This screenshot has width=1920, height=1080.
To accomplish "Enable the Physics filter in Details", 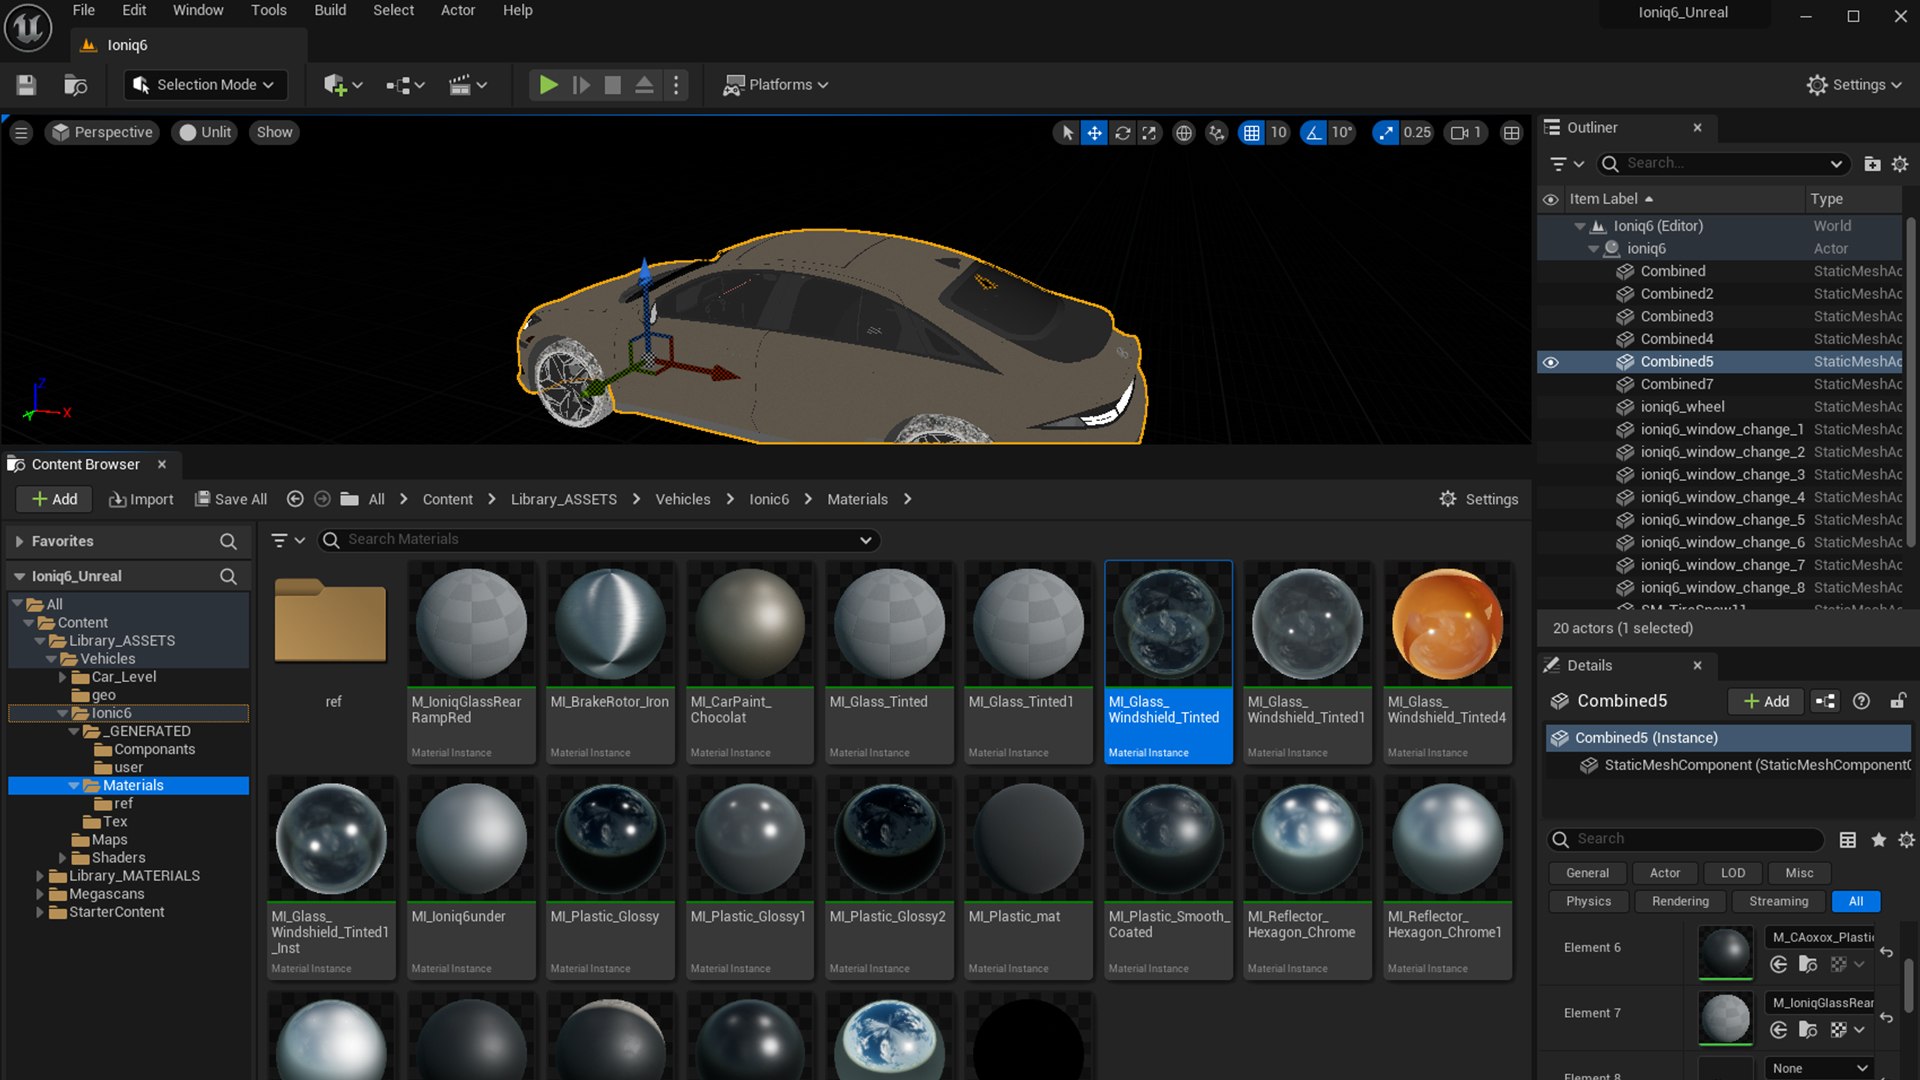I will coord(1588,901).
